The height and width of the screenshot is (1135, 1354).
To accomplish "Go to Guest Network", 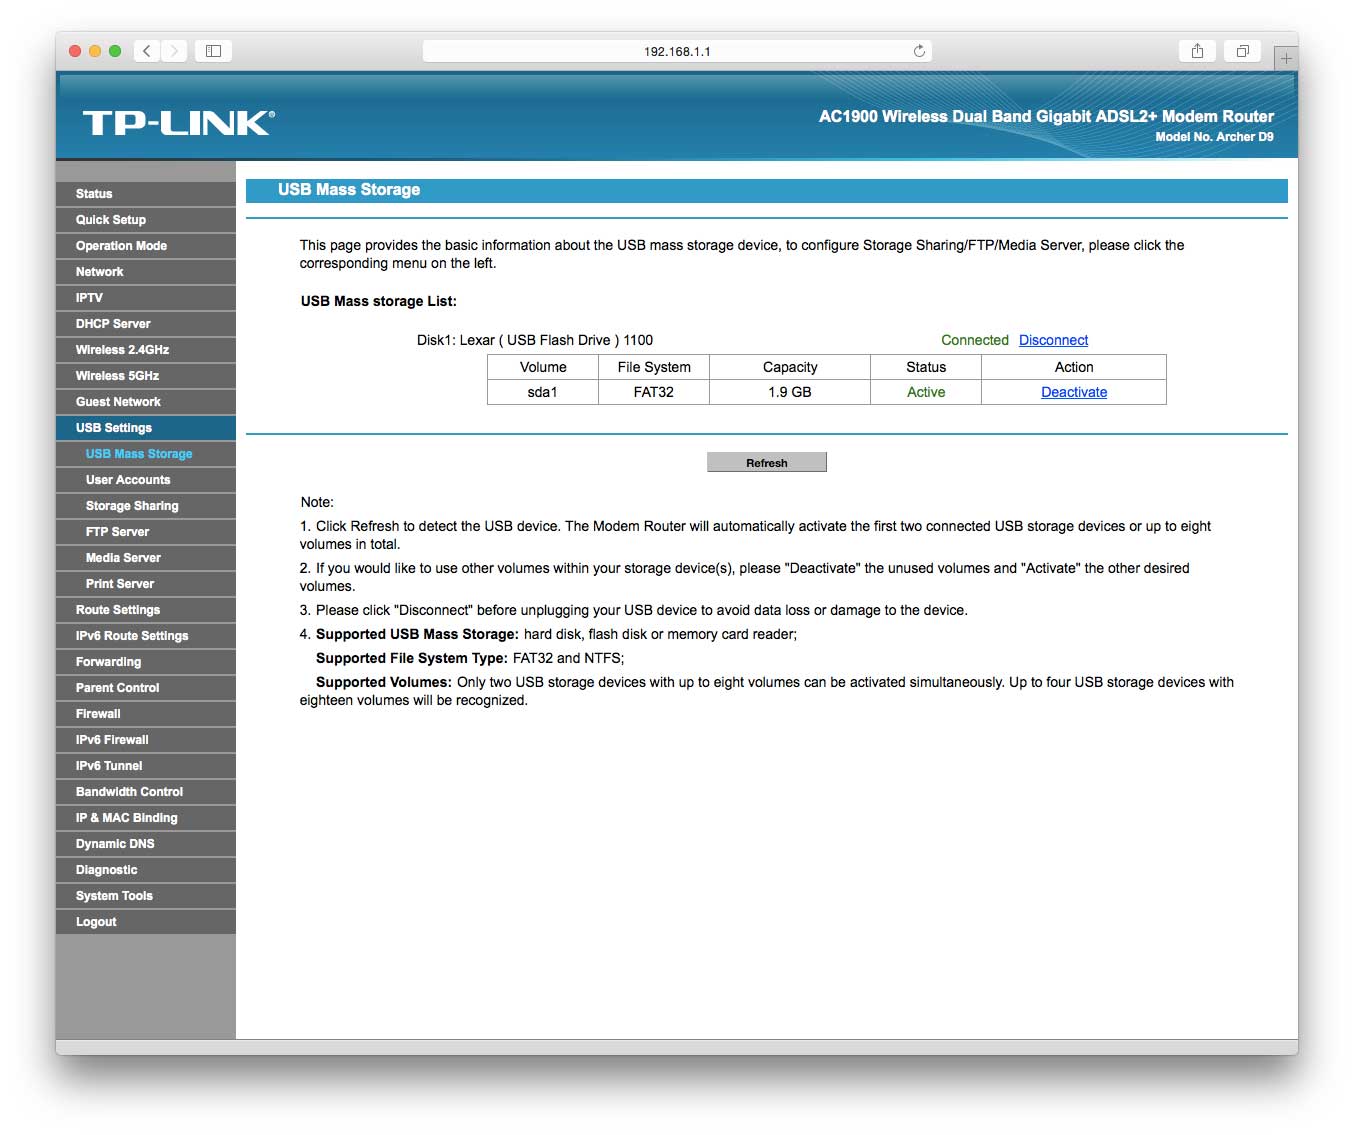I will coord(146,402).
